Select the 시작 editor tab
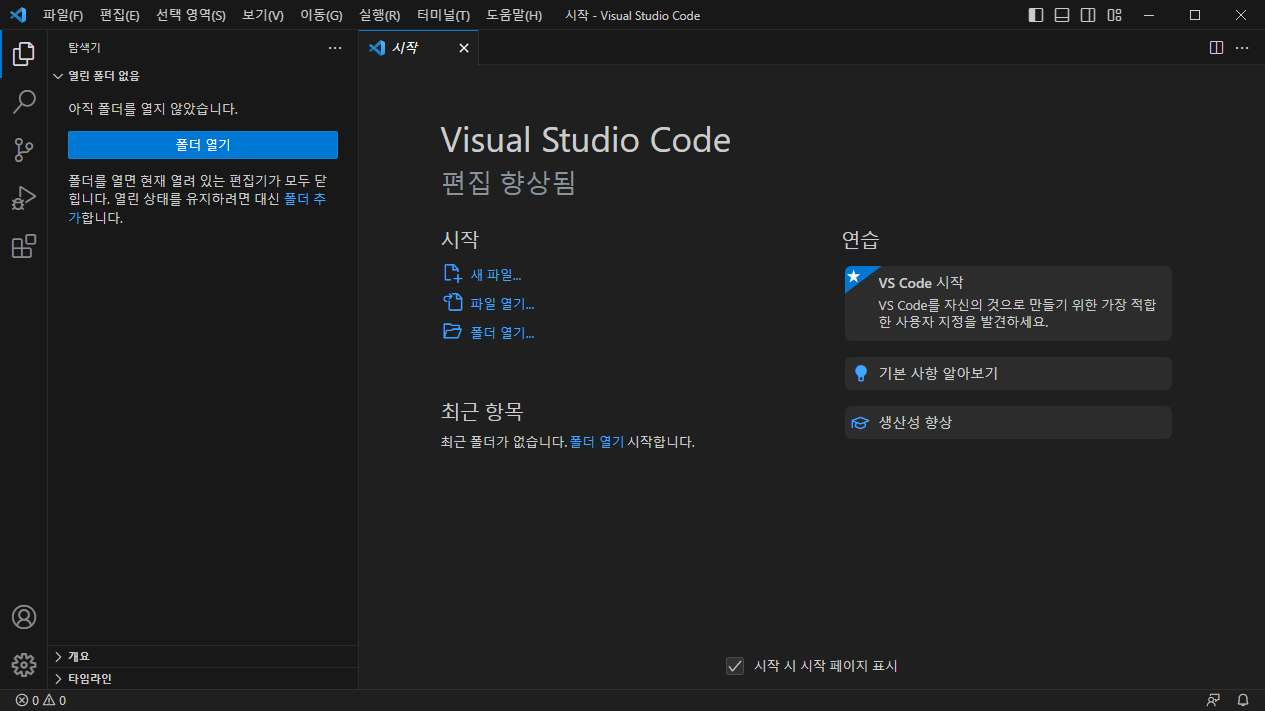This screenshot has width=1265, height=711. coord(419,47)
